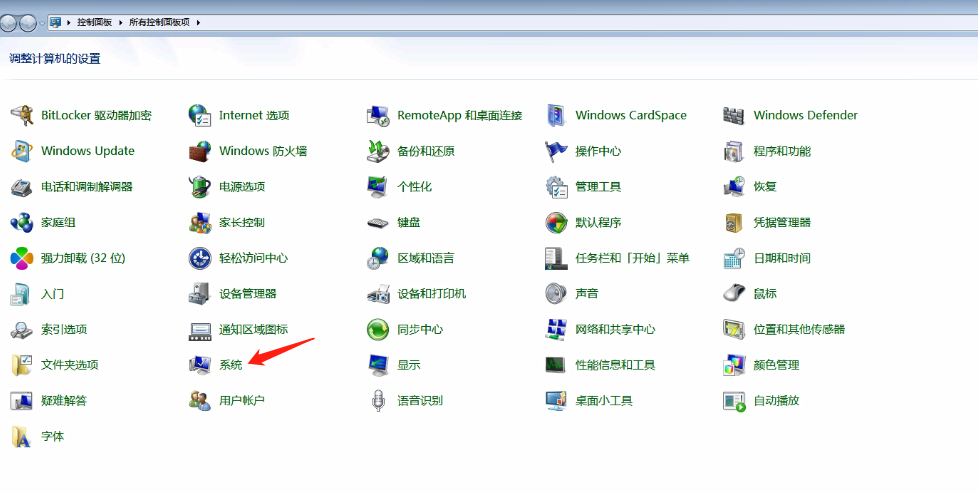Screen dimensions: 978x494
Task: Open the Windows CardSpace icon
Action: pyautogui.click(x=556, y=115)
